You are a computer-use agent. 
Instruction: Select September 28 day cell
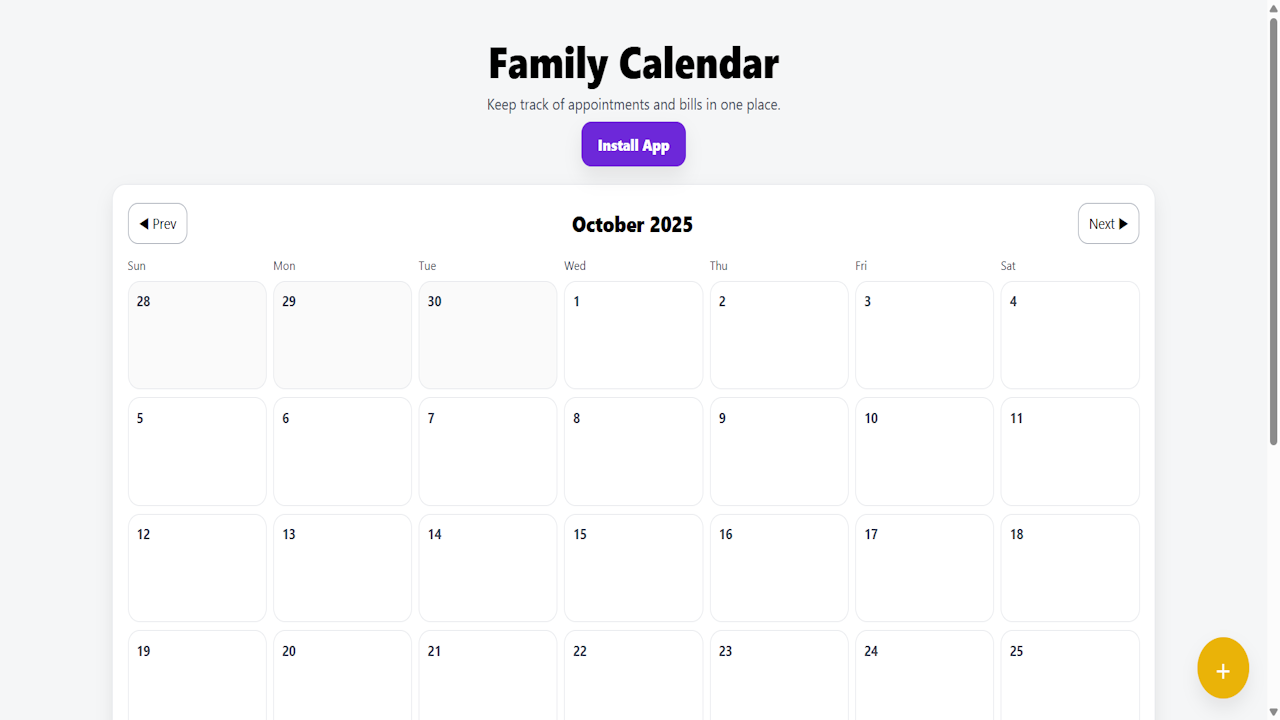[197, 335]
